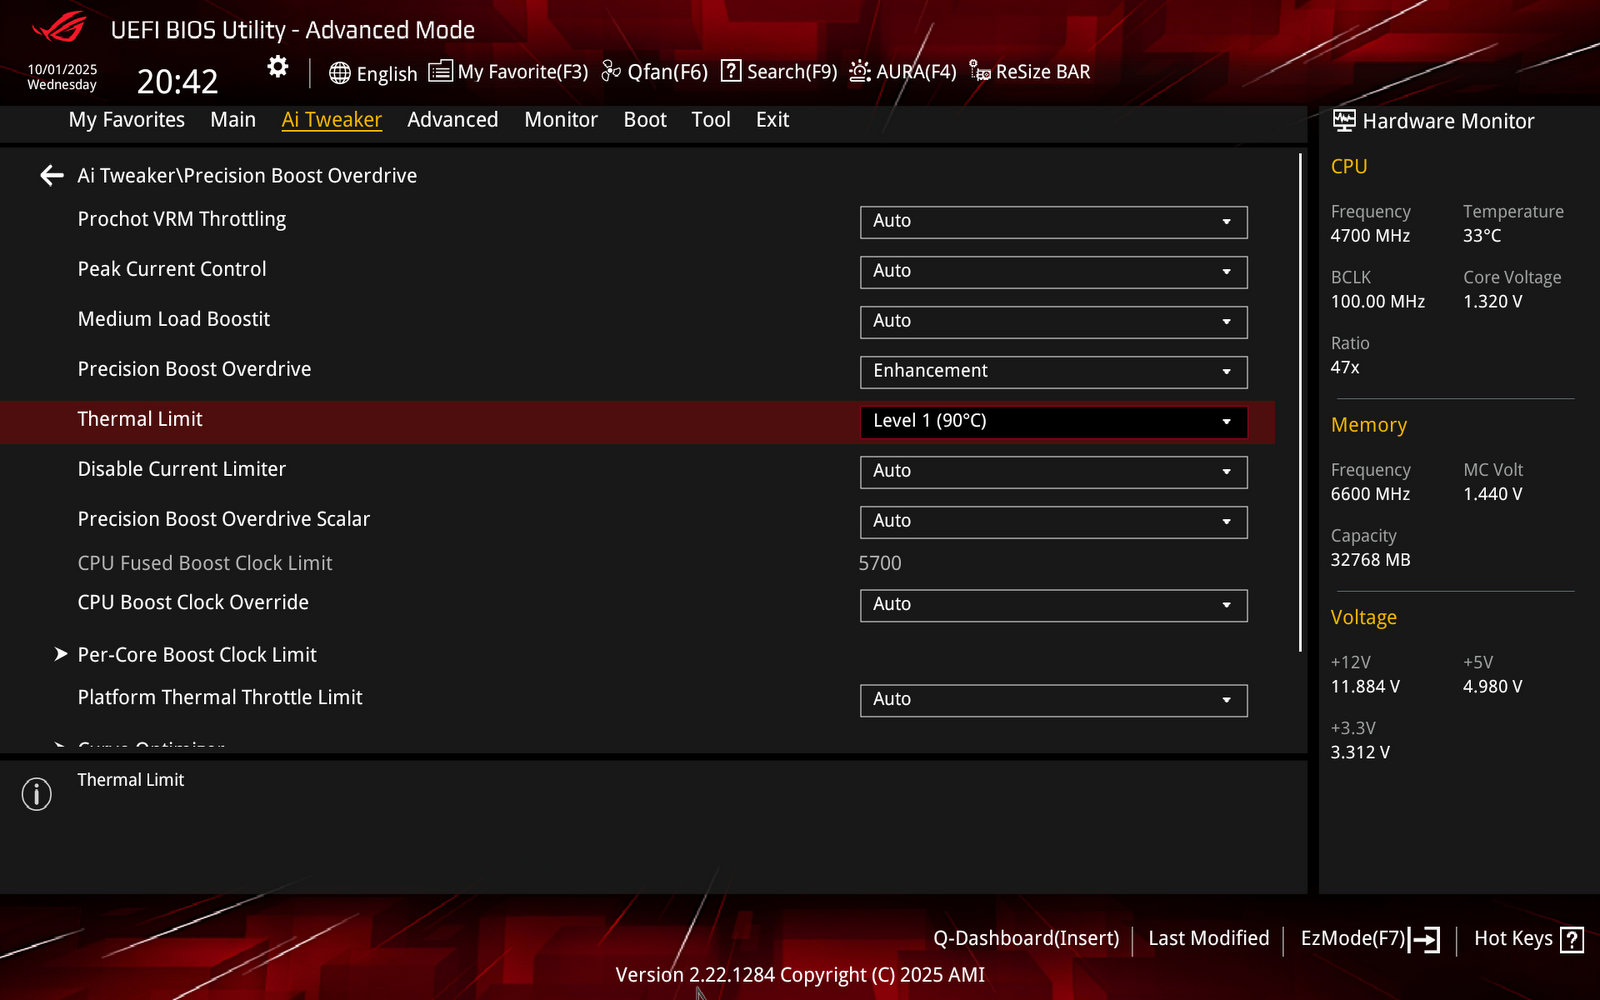Open AURA(F4) lighting settings
This screenshot has height=1000, width=1600.
pos(903,72)
